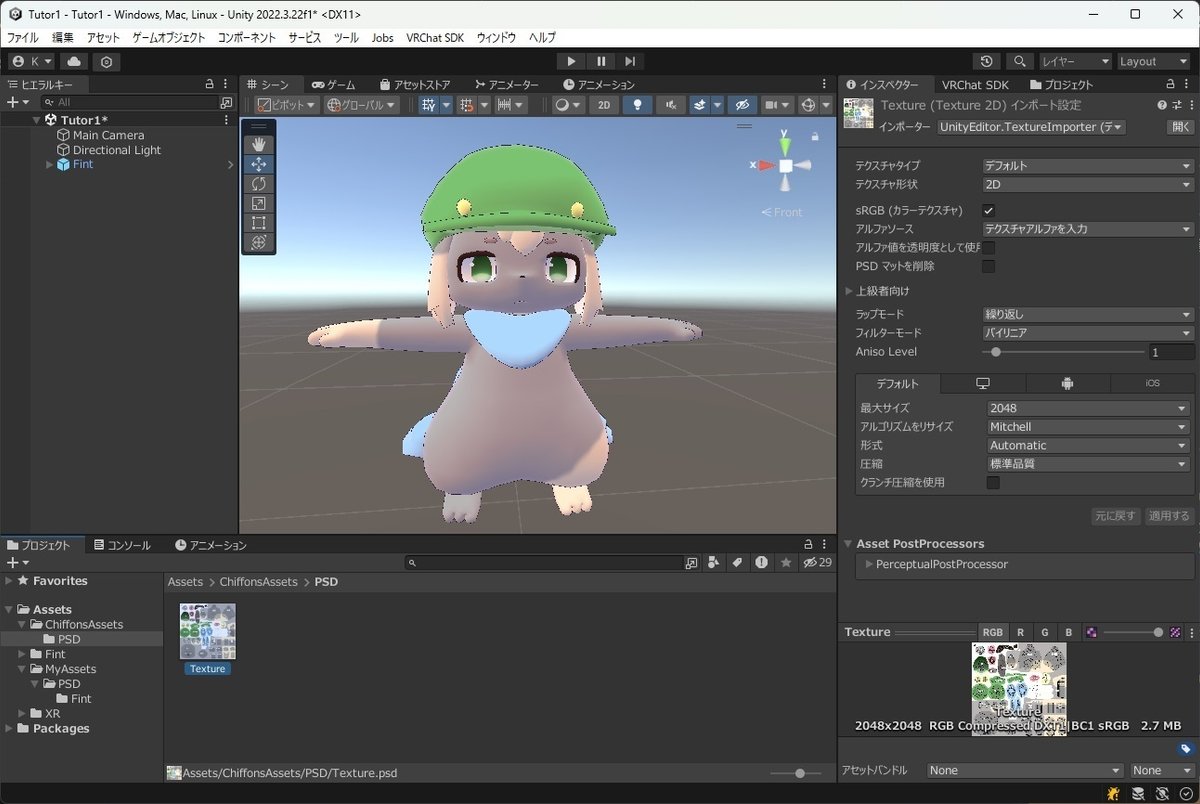
Task: Expand PerceptualPostProcessor entry
Action: coord(869,565)
